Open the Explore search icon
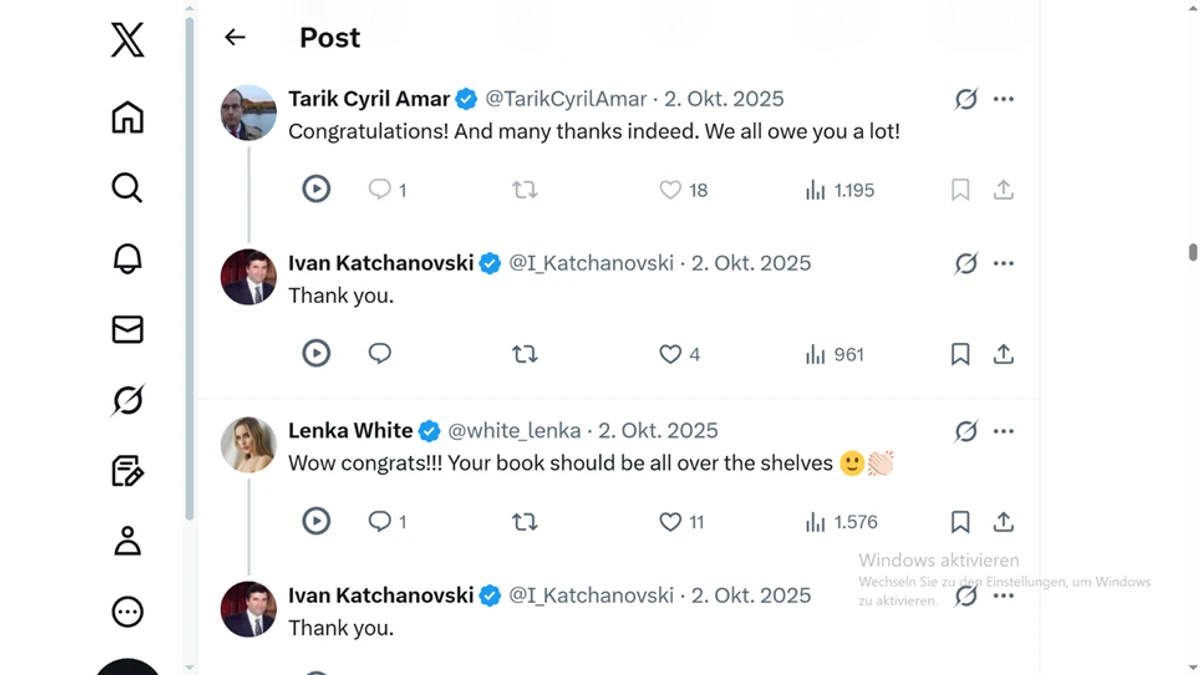 [127, 188]
